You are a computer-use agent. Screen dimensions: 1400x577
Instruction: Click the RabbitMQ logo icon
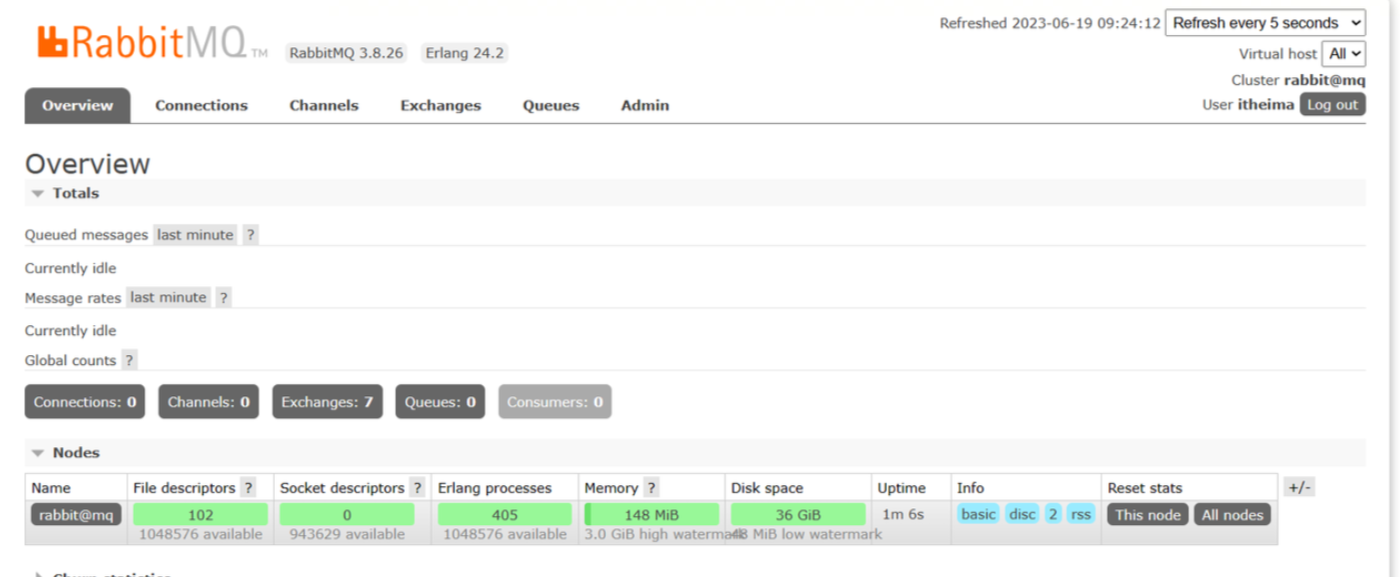click(52, 41)
